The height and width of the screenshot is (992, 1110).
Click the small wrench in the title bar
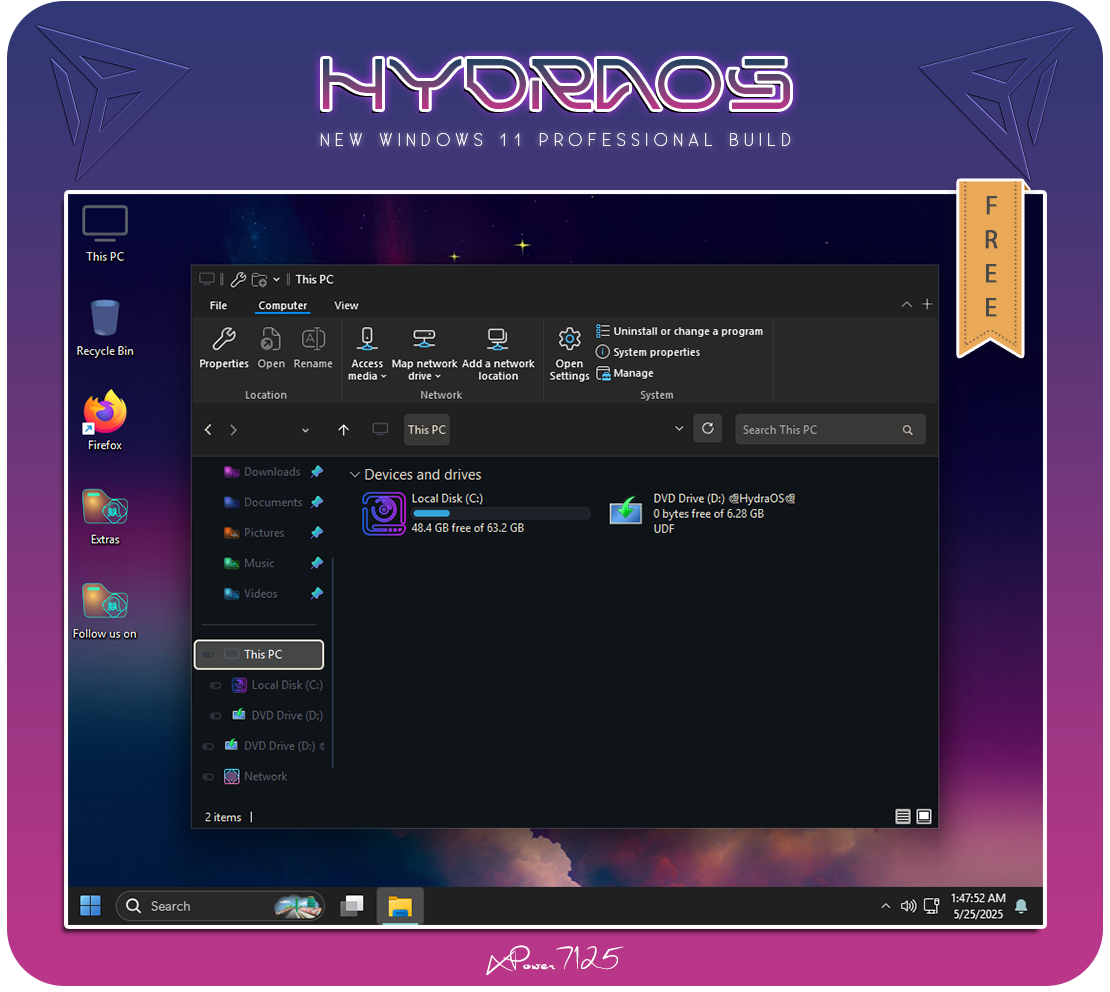pyautogui.click(x=238, y=280)
